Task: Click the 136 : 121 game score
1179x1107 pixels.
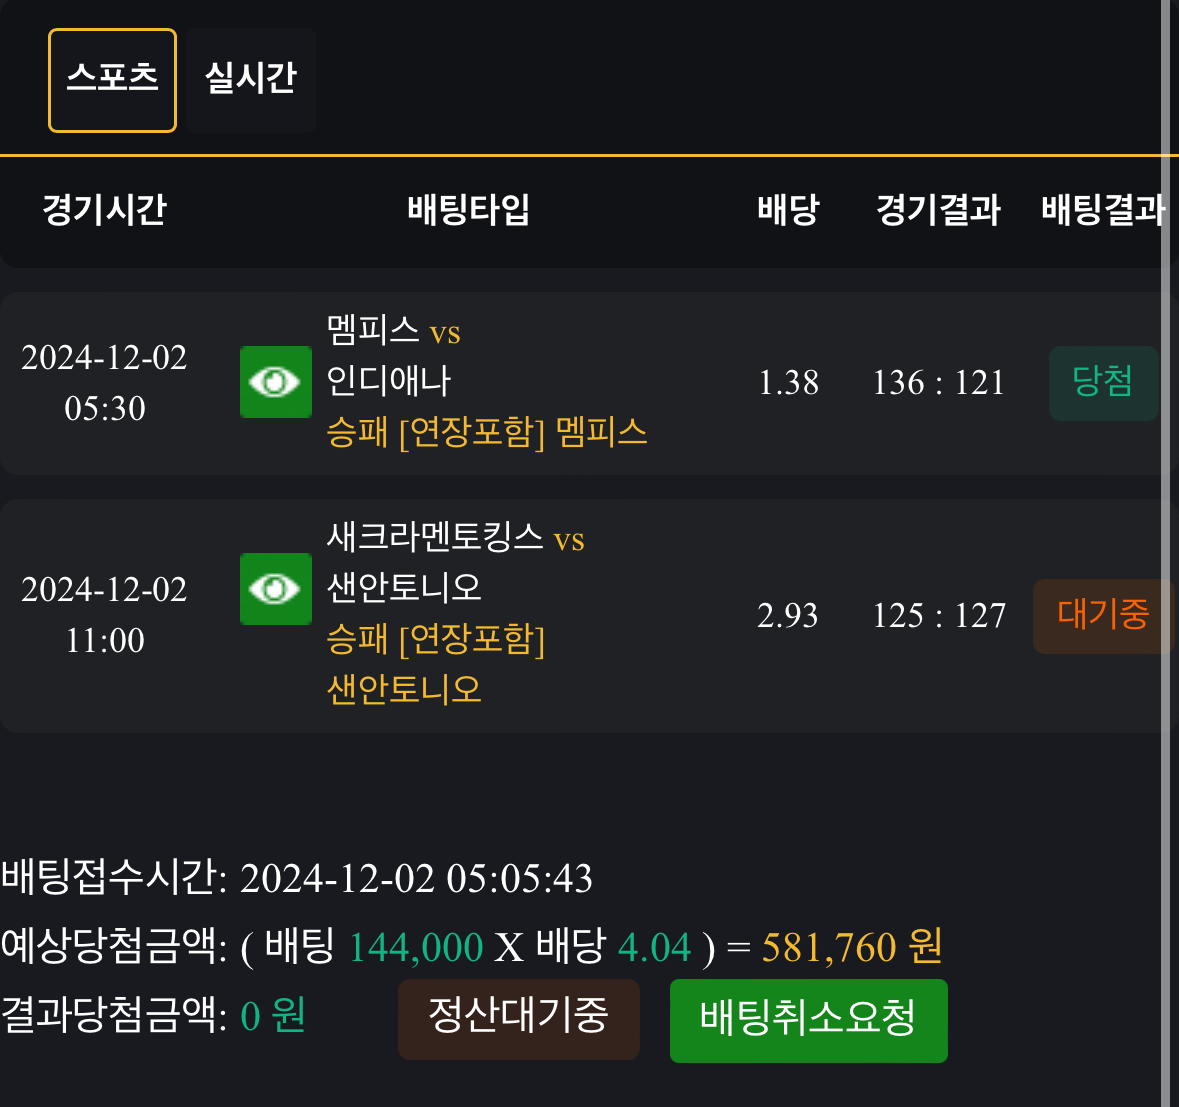Action: pos(938,383)
